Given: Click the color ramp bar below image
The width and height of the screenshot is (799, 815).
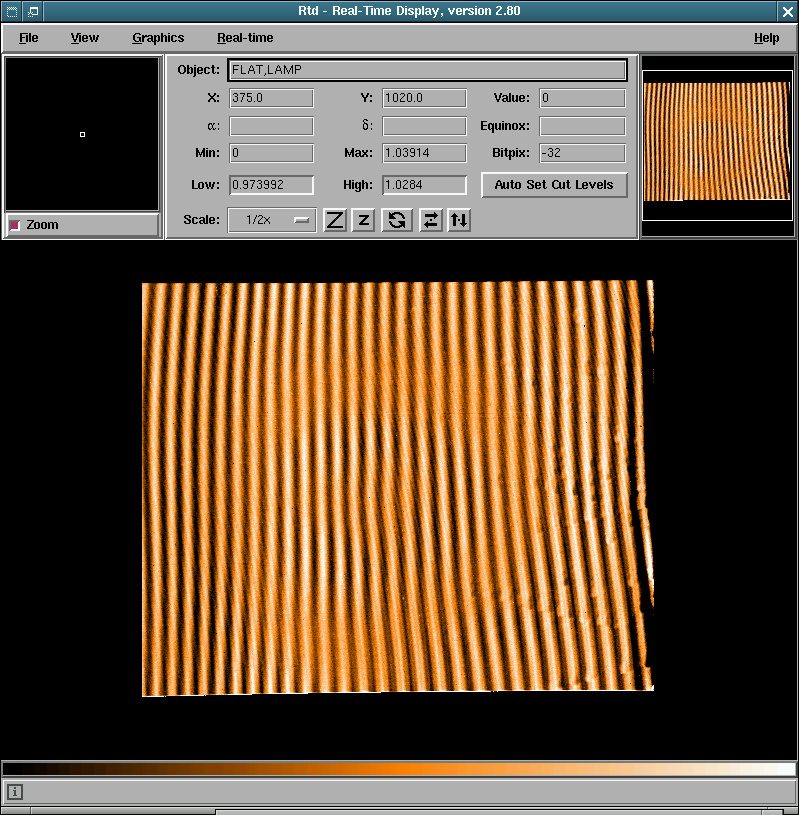Looking at the screenshot, I should pyautogui.click(x=399, y=769).
